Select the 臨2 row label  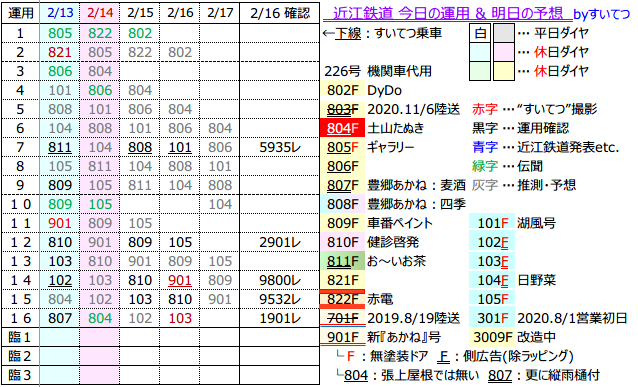coord(20,356)
